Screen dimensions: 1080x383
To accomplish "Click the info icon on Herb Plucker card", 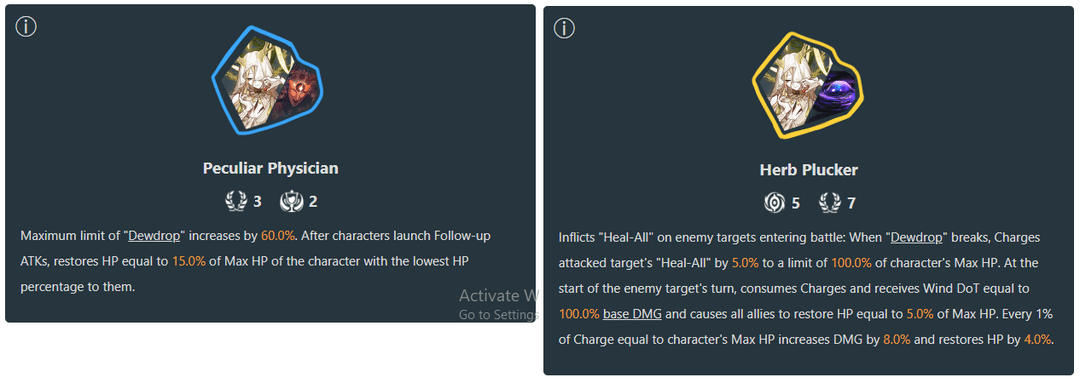I will coord(564,28).
